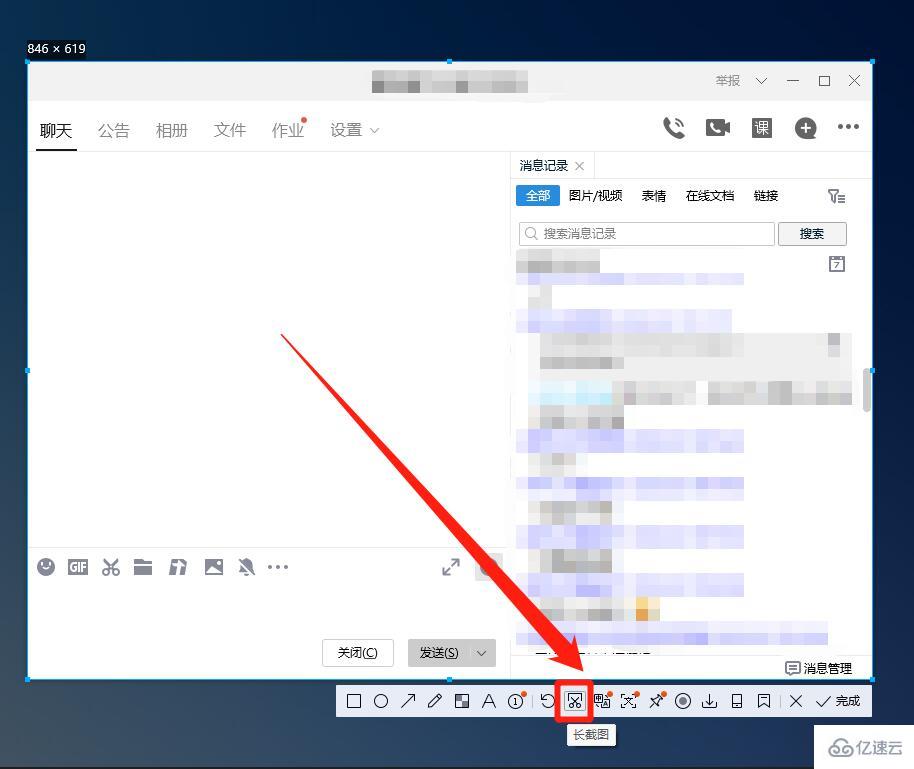914x769 pixels.
Task: Click the message history scrollbar
Action: tap(867, 389)
